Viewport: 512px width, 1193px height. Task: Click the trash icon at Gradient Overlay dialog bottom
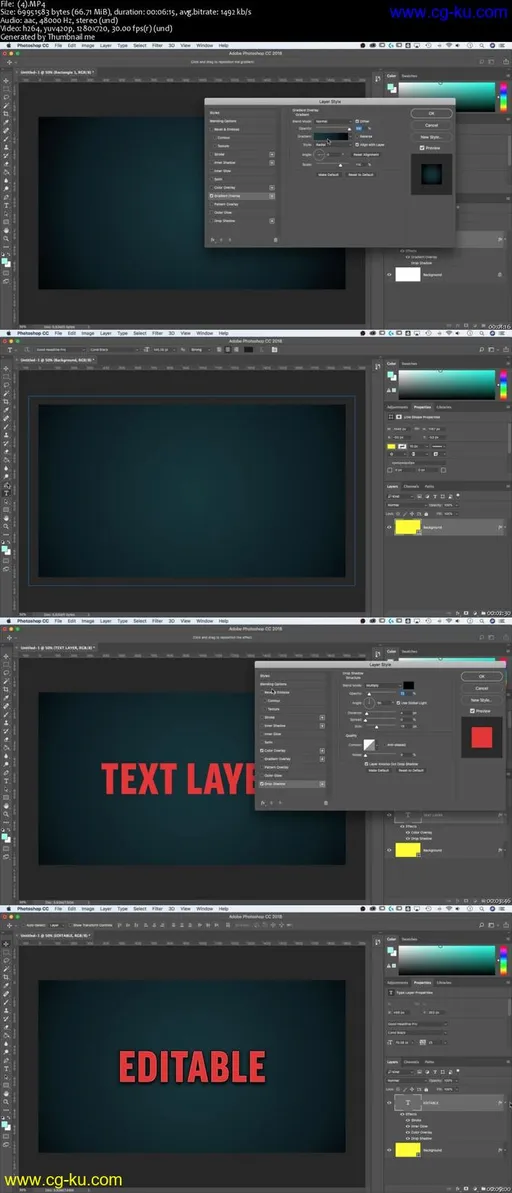point(275,240)
